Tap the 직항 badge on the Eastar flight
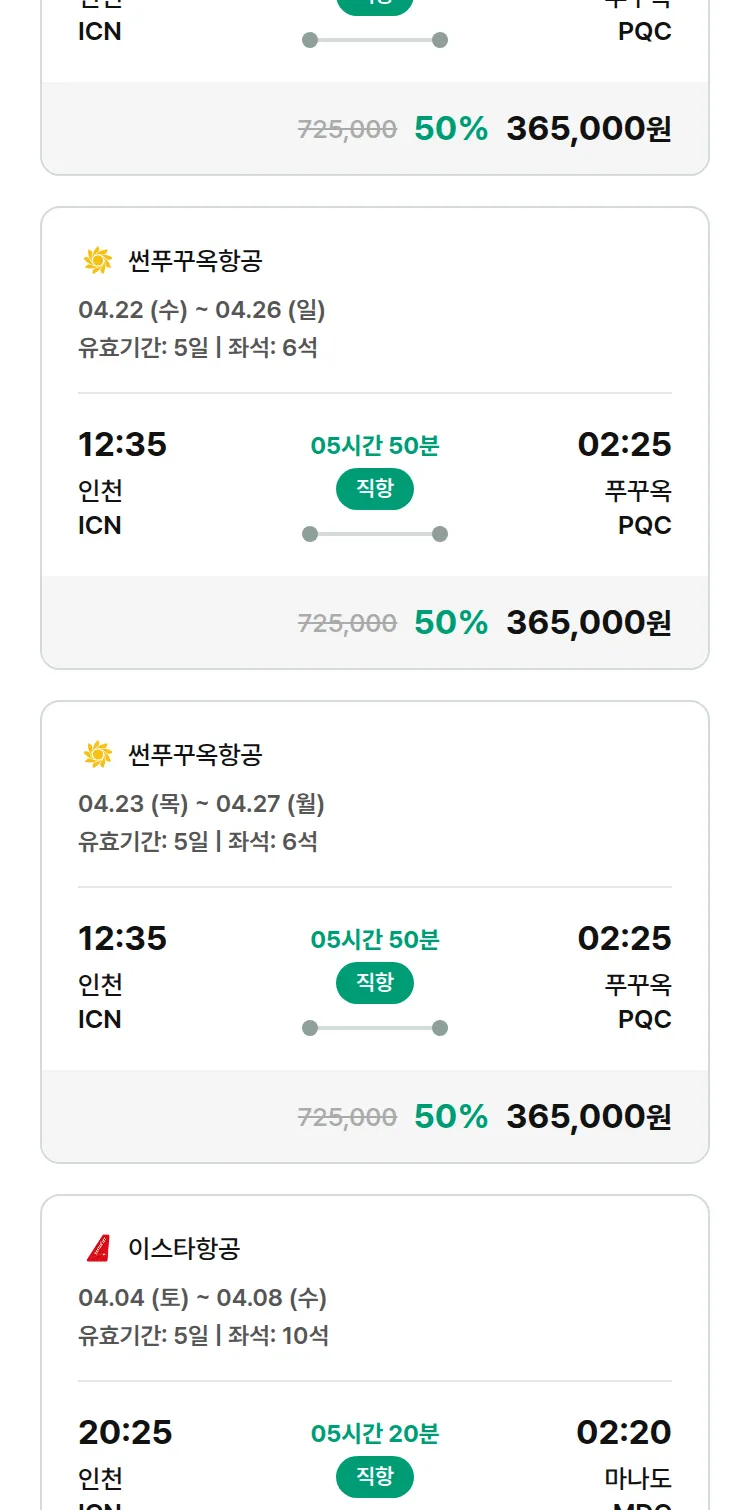 [x=375, y=1477]
